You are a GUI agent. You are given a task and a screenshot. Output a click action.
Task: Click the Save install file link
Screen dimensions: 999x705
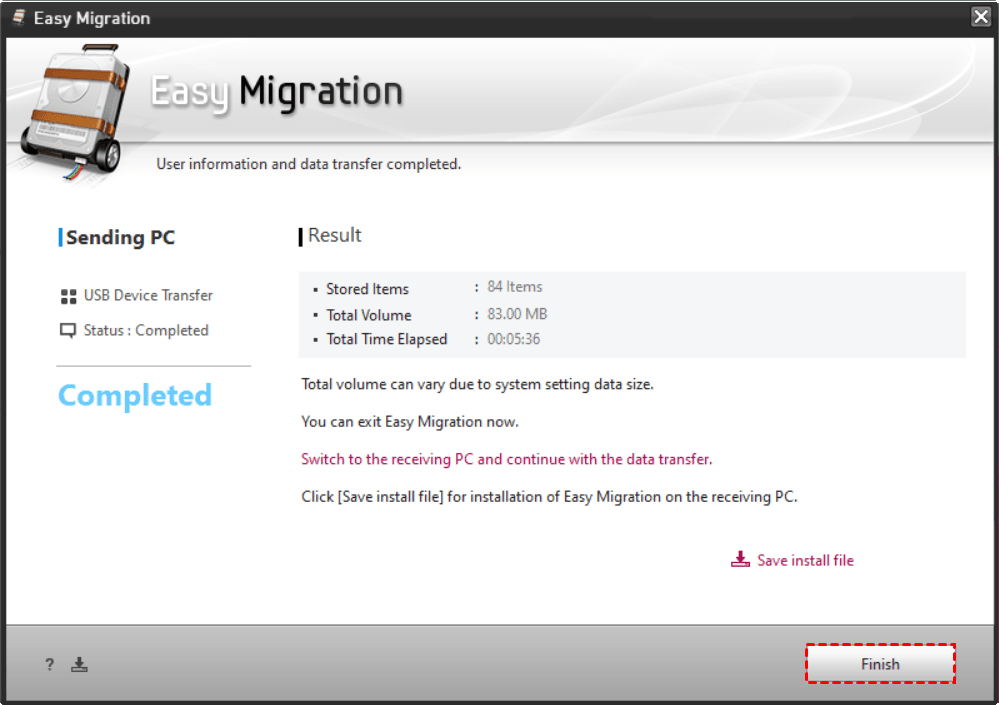[x=805, y=560]
